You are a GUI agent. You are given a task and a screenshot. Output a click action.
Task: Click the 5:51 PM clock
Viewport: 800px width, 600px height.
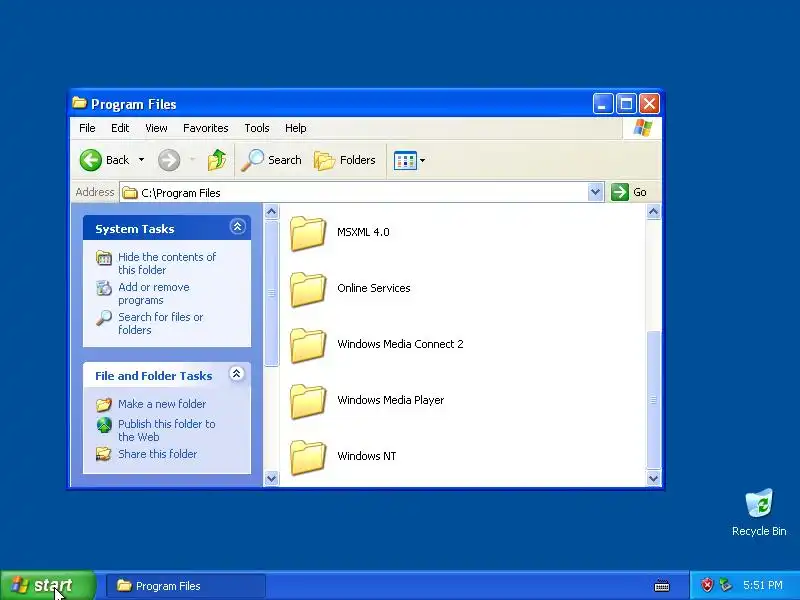click(763, 585)
